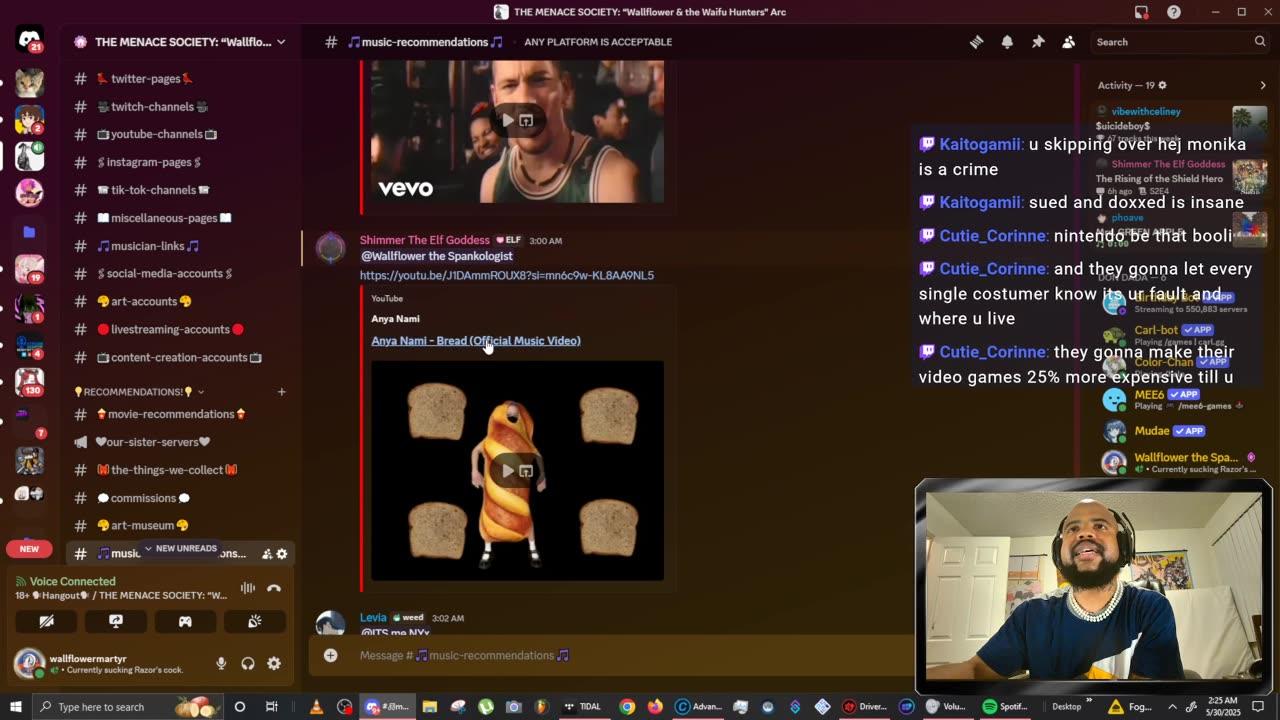The image size is (1280, 720).
Task: Toggle noise suppression waveform icon
Action: point(248,588)
